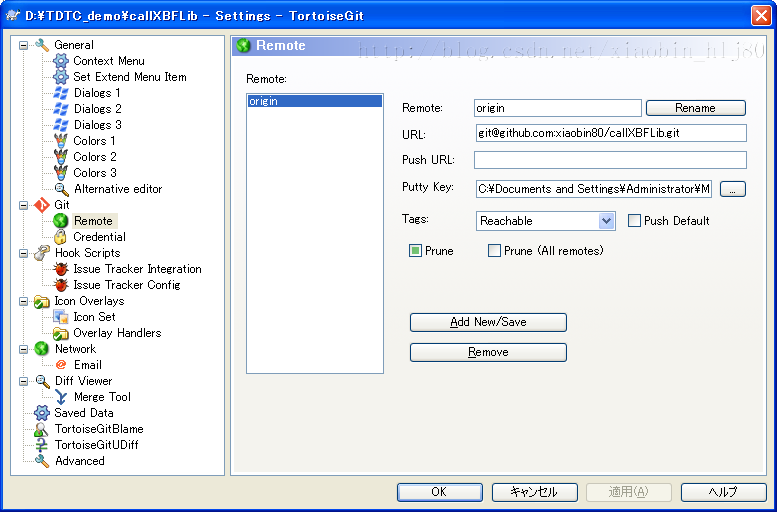Collapse the Git tree node
This screenshot has width=777, height=512.
click(23, 205)
